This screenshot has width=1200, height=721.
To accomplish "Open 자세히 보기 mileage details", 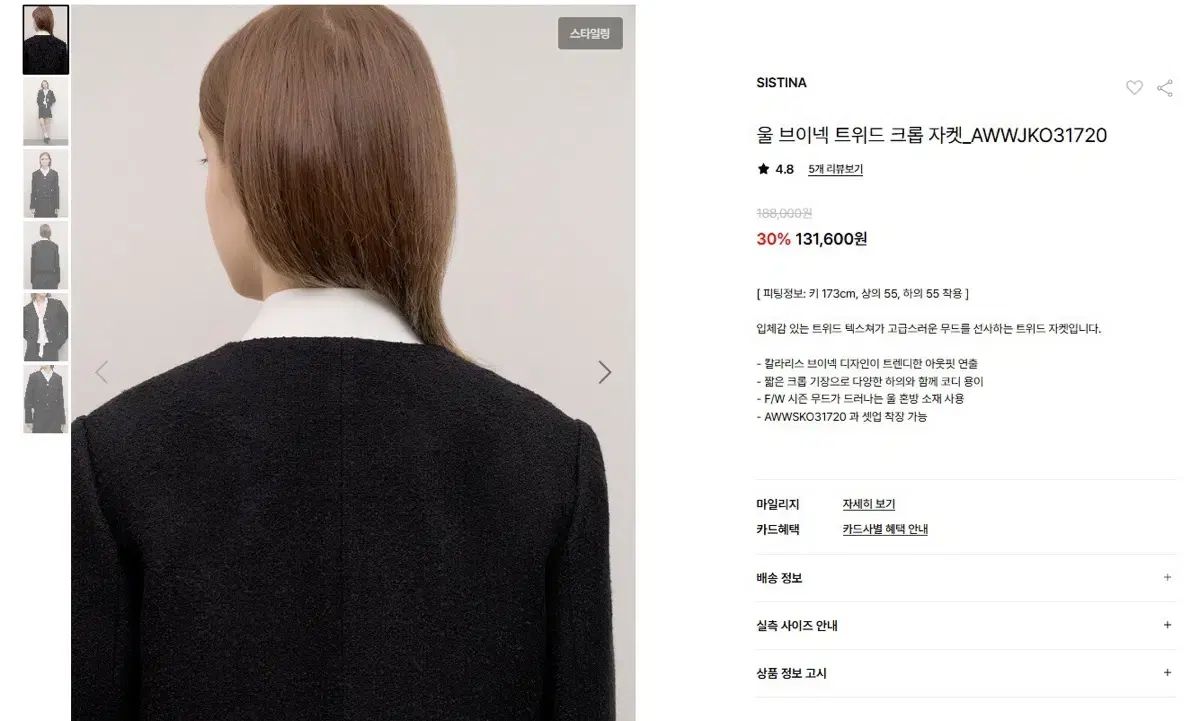I will point(868,505).
